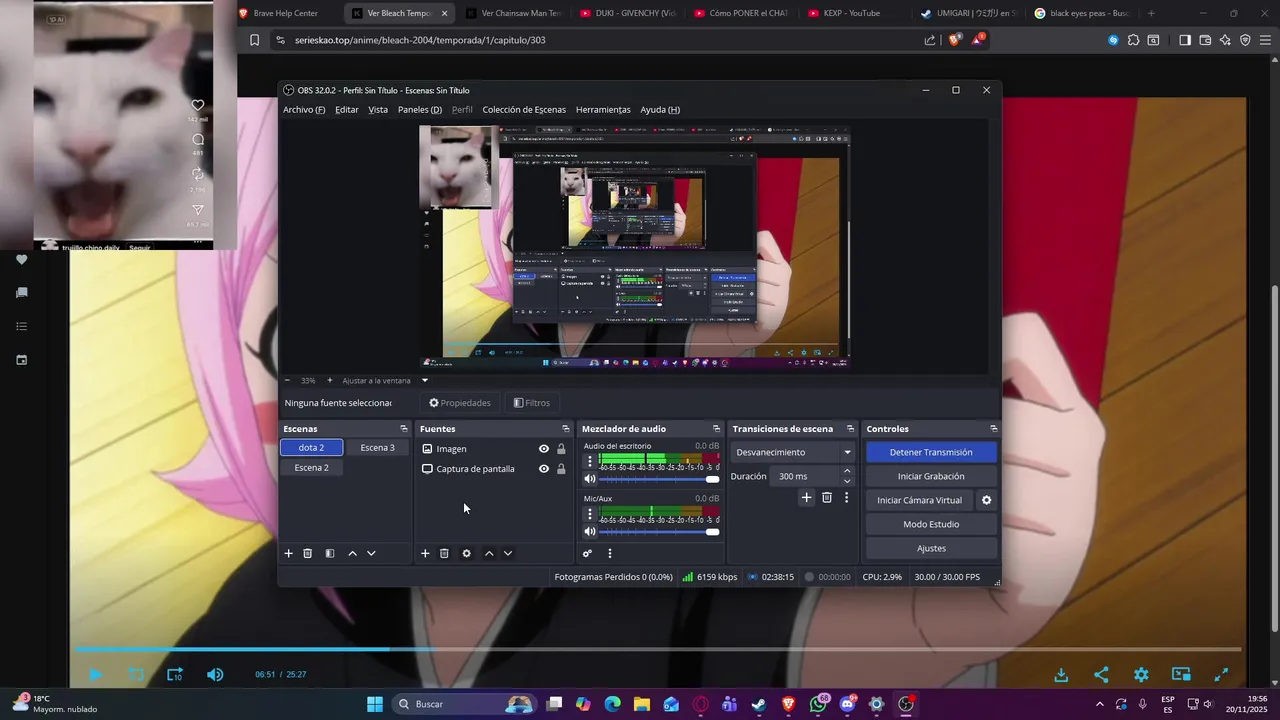Show hidden system tray icons chevron
Viewport: 1280px width, 720px height.
click(x=1100, y=704)
